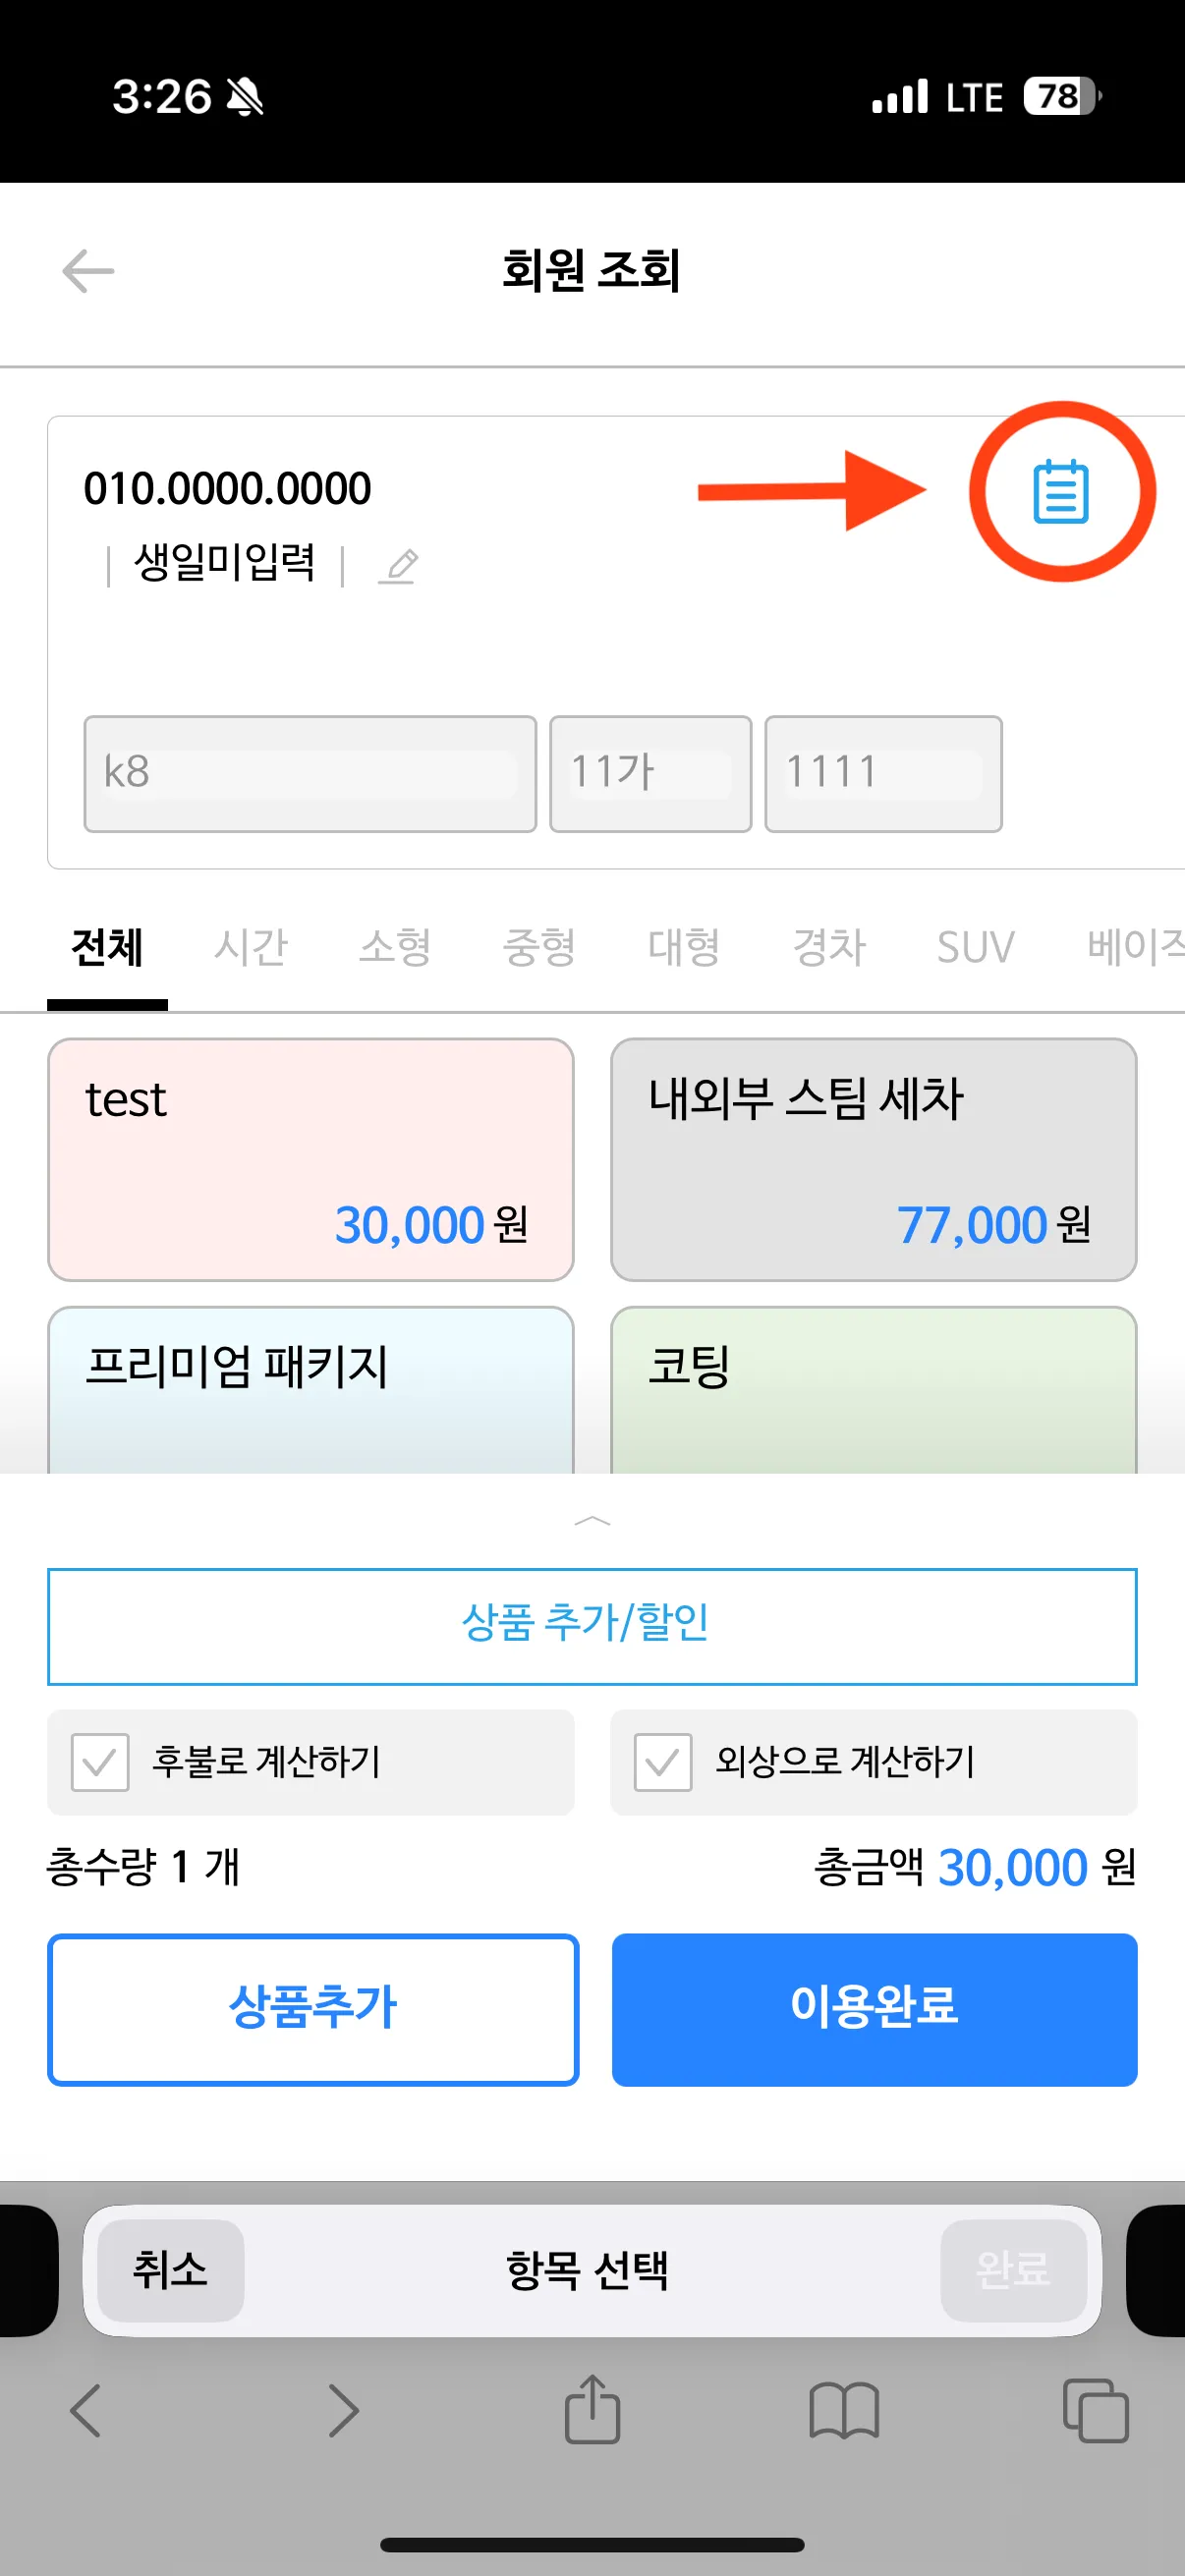Open Safari bookmarks book icon
Viewport: 1185px width, 2576px height.
[x=844, y=2410]
